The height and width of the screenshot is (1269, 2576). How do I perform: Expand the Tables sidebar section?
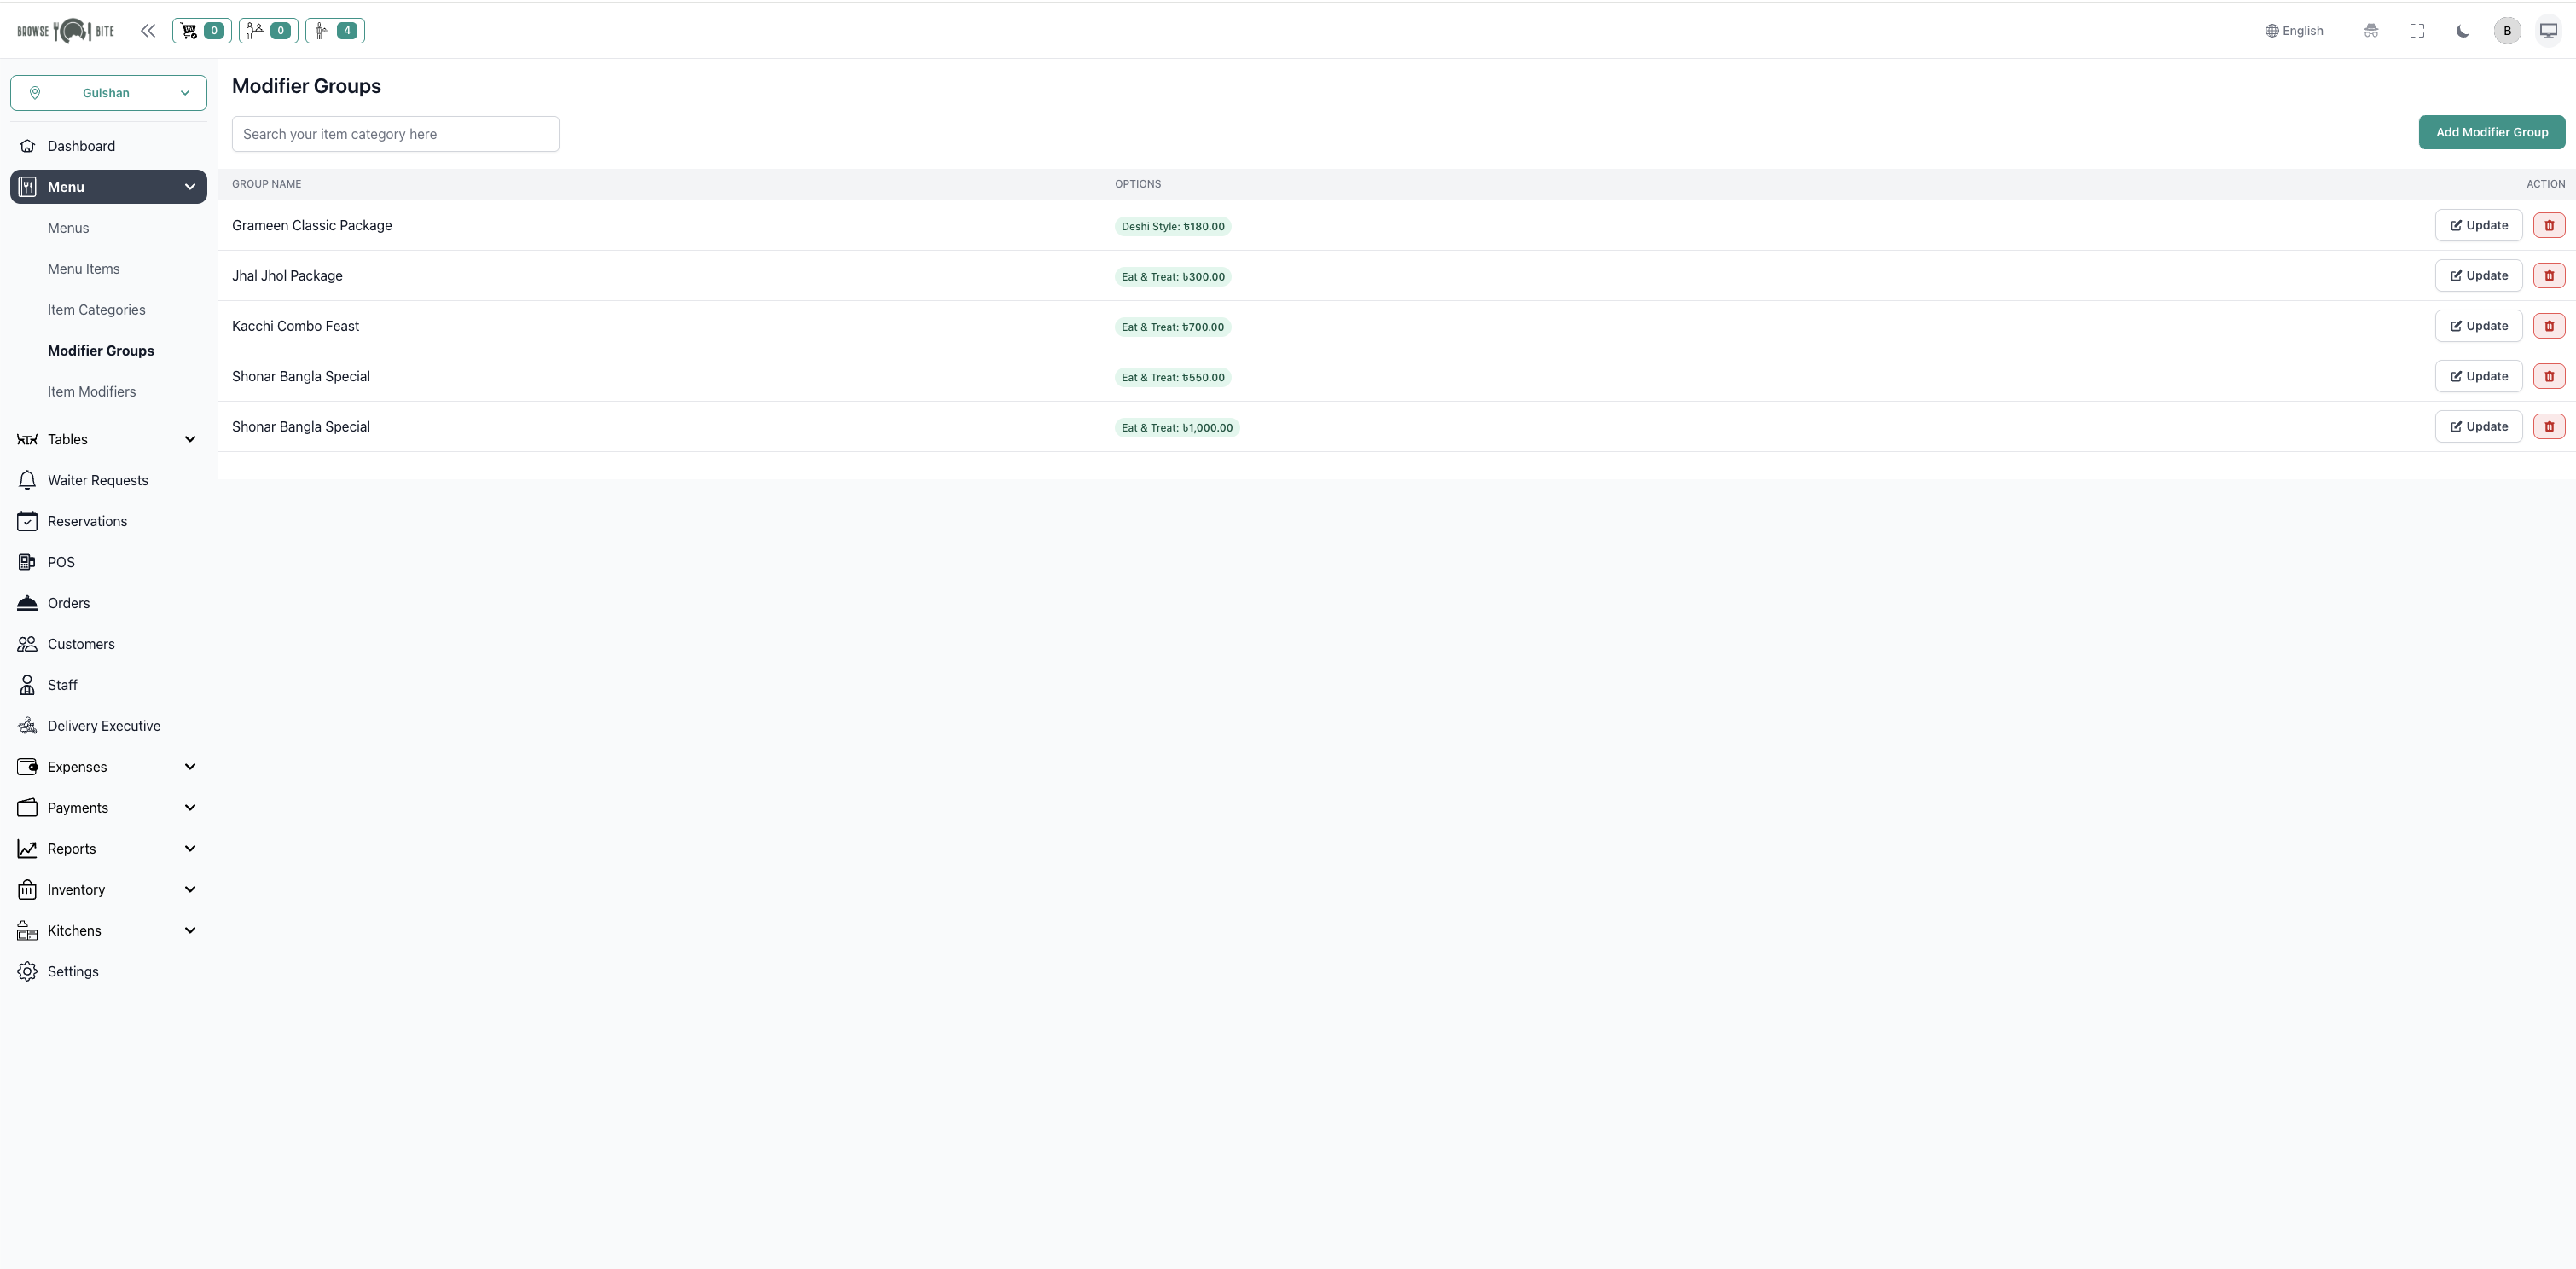(108, 440)
